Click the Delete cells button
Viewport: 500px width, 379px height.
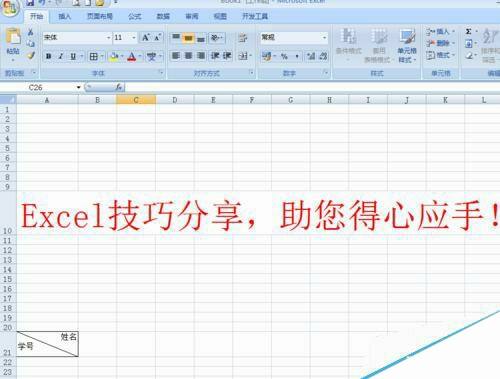click(440, 43)
